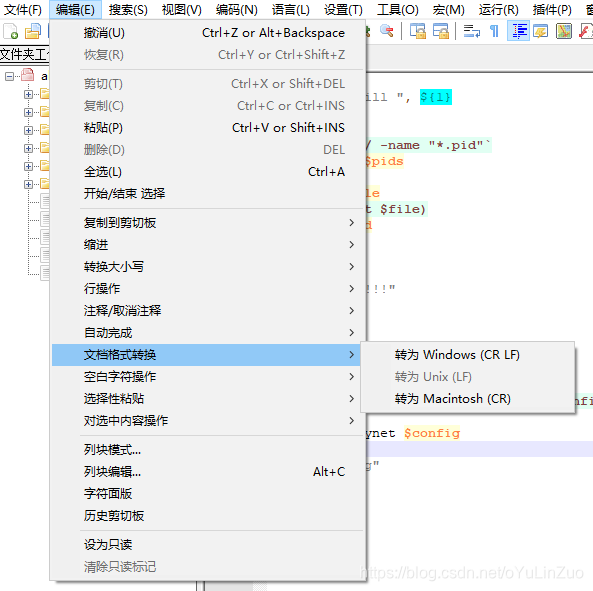
Task: Select 转为 Windows (CR LF)
Action: click(467, 355)
